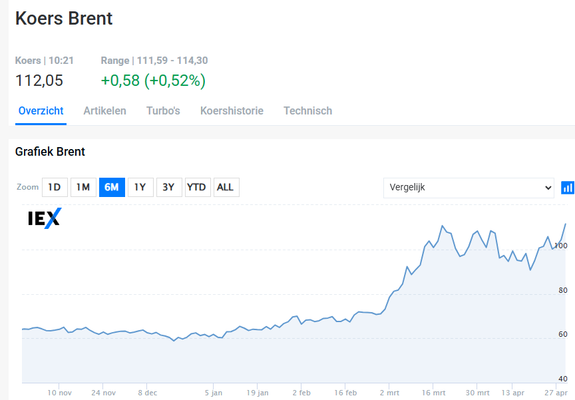Select the YTD zoom range

coord(198,187)
